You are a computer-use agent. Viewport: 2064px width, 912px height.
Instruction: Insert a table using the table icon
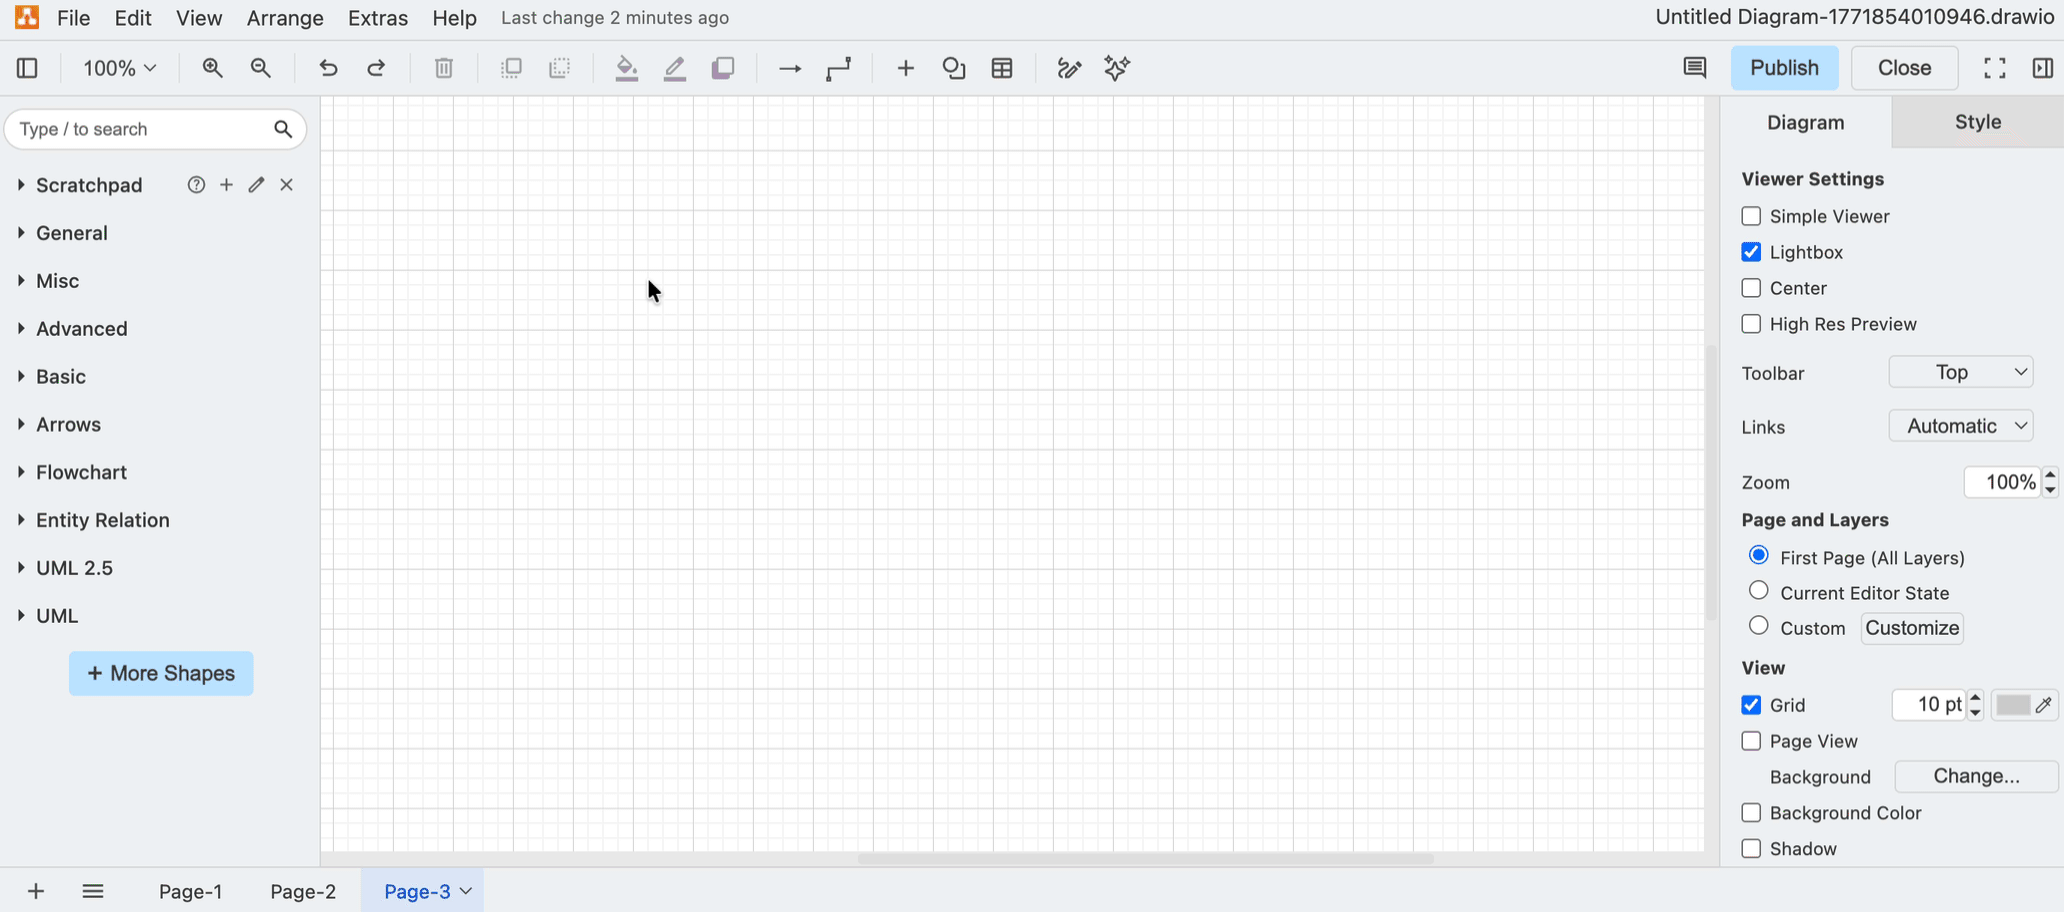(x=1002, y=68)
